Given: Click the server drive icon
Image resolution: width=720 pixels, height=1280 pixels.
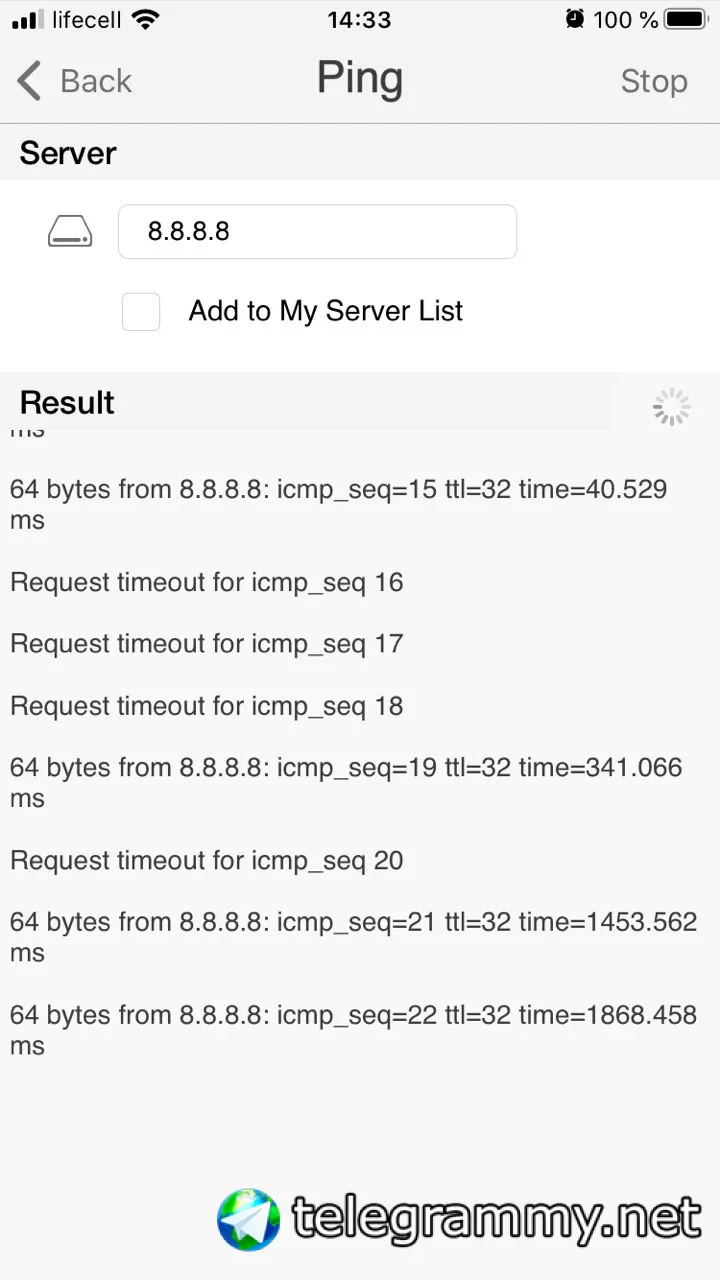Looking at the screenshot, I should coord(70,232).
